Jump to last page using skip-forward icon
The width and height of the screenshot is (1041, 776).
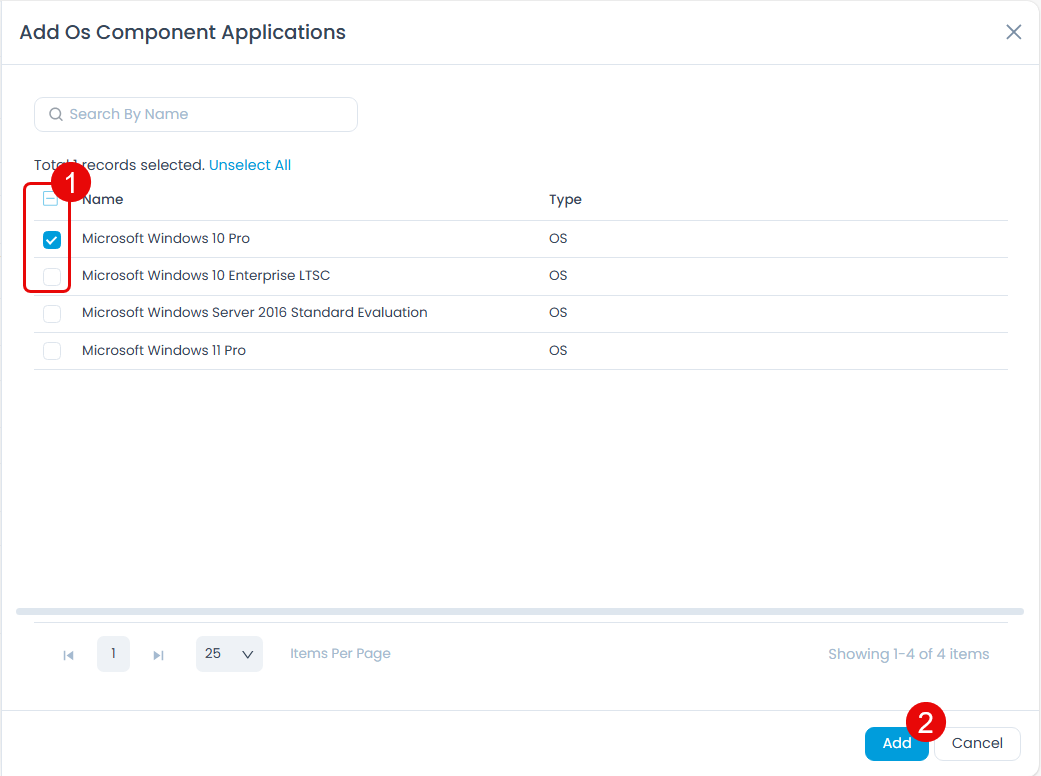click(x=158, y=654)
